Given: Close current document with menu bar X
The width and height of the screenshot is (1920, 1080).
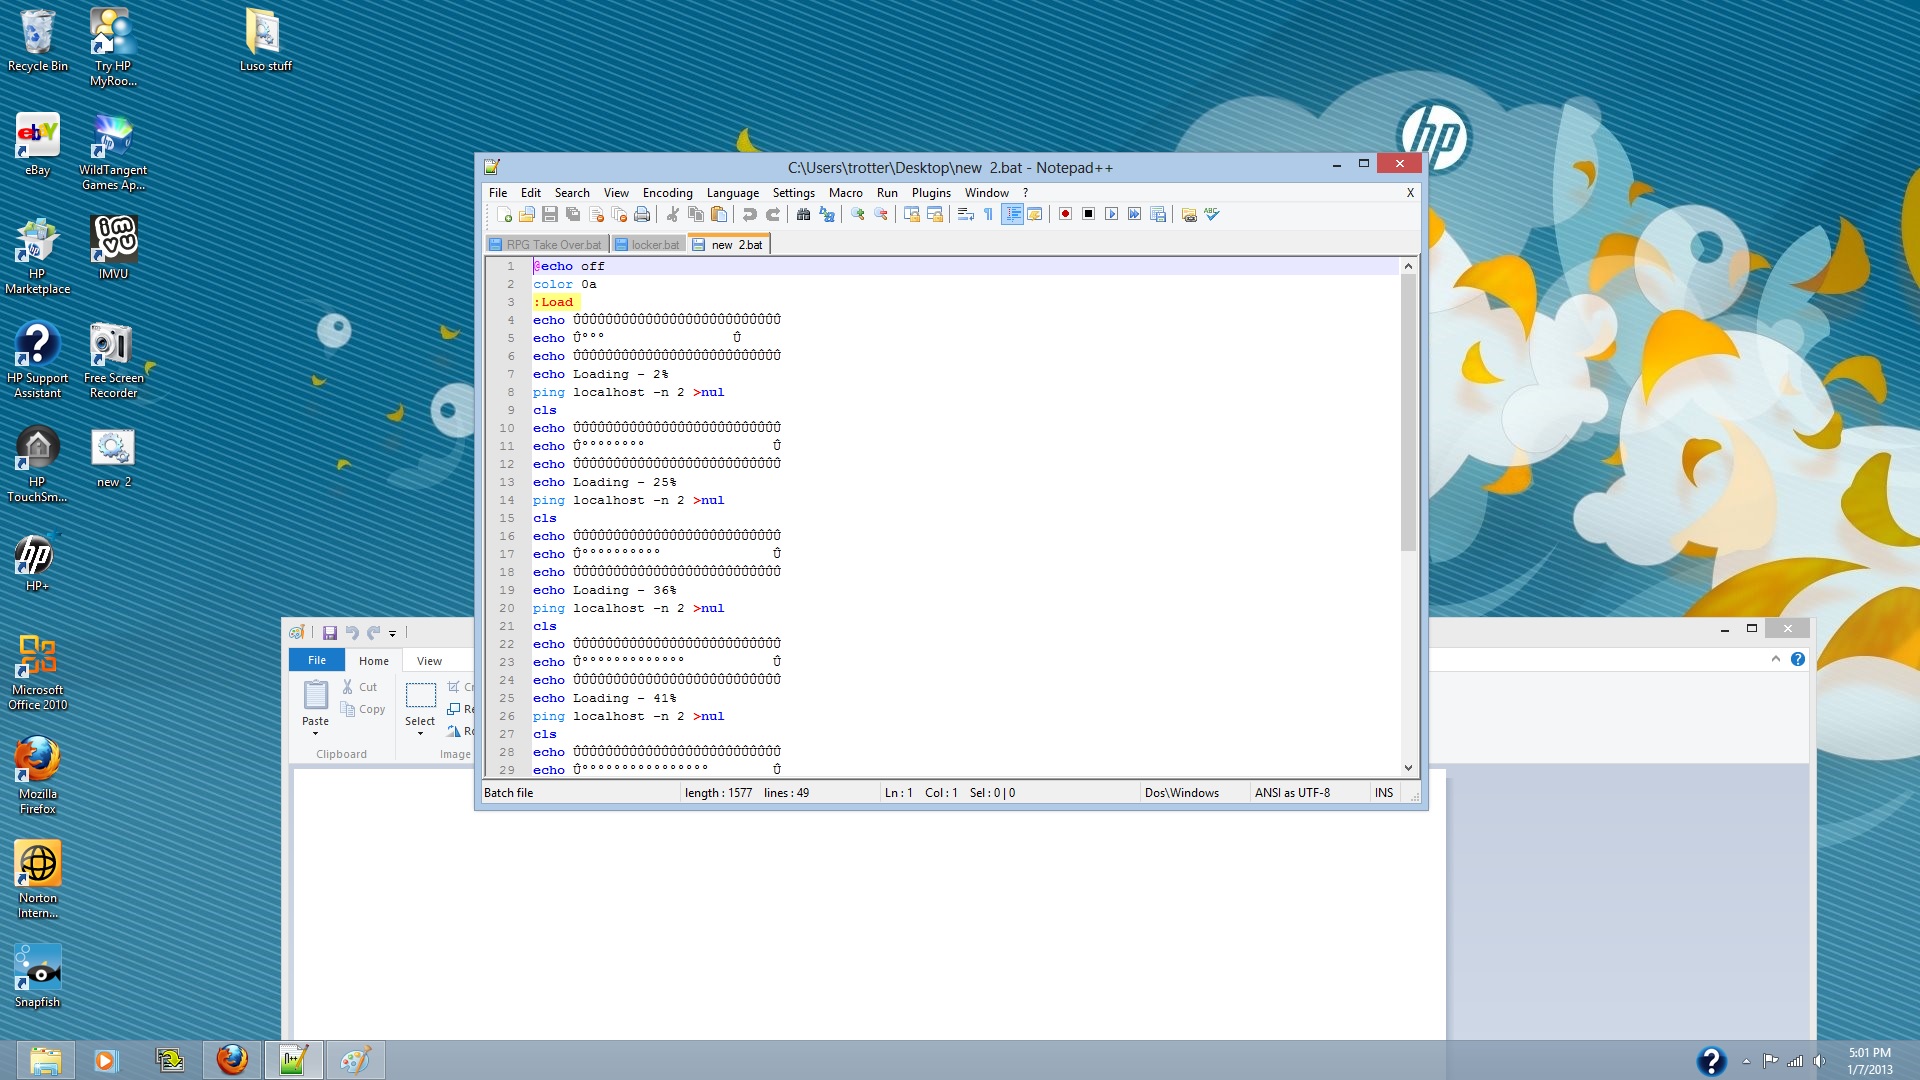Looking at the screenshot, I should (1410, 193).
